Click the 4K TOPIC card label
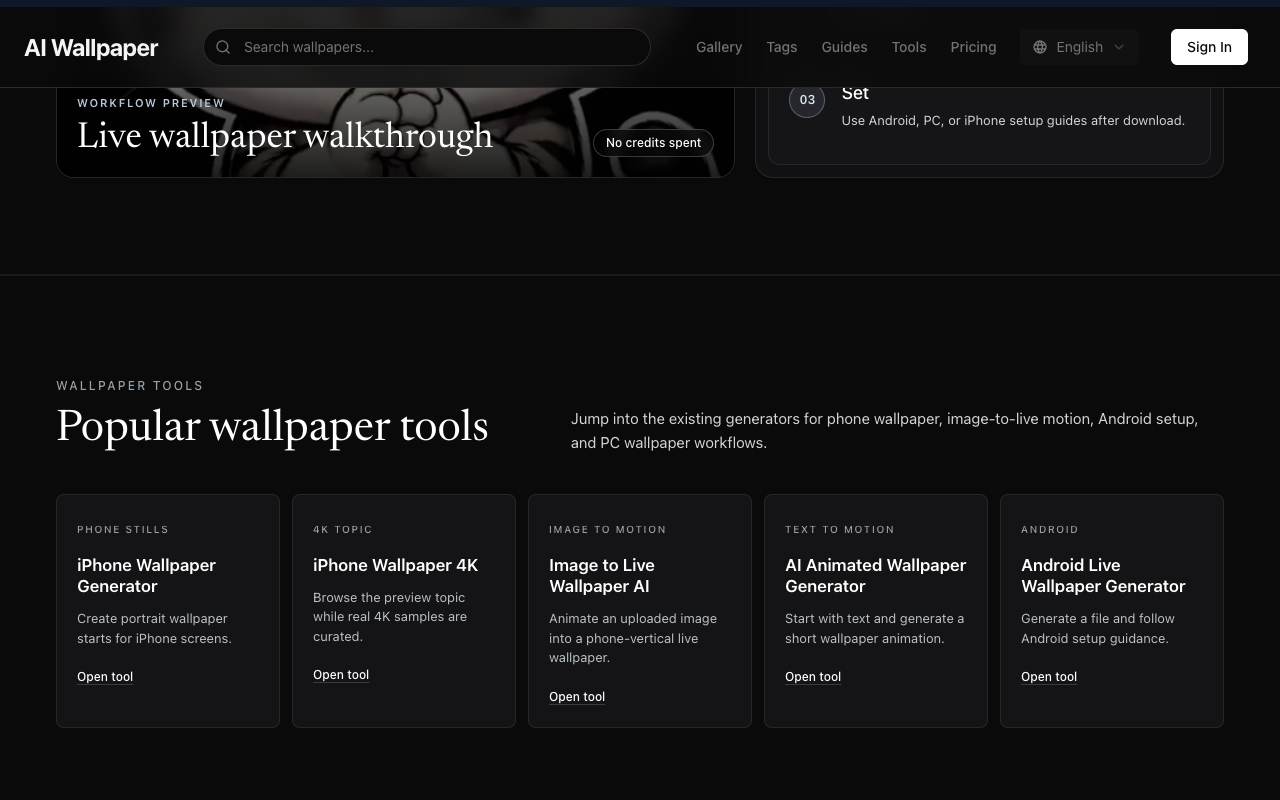Image resolution: width=1280 pixels, height=800 pixels. tap(342, 530)
